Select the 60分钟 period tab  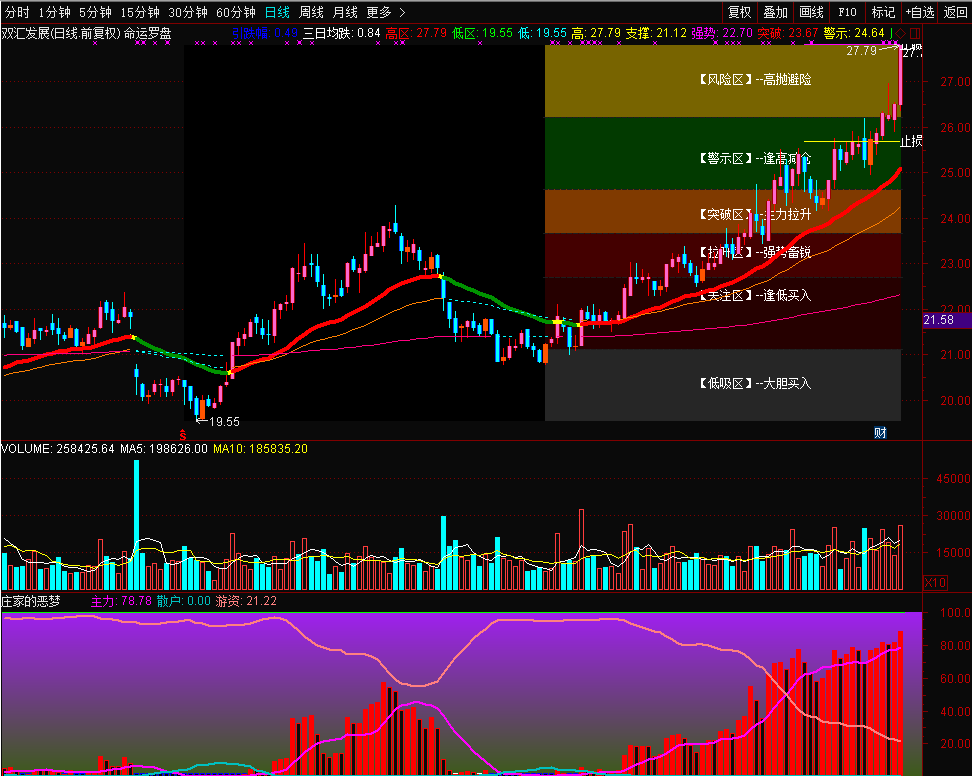point(236,12)
